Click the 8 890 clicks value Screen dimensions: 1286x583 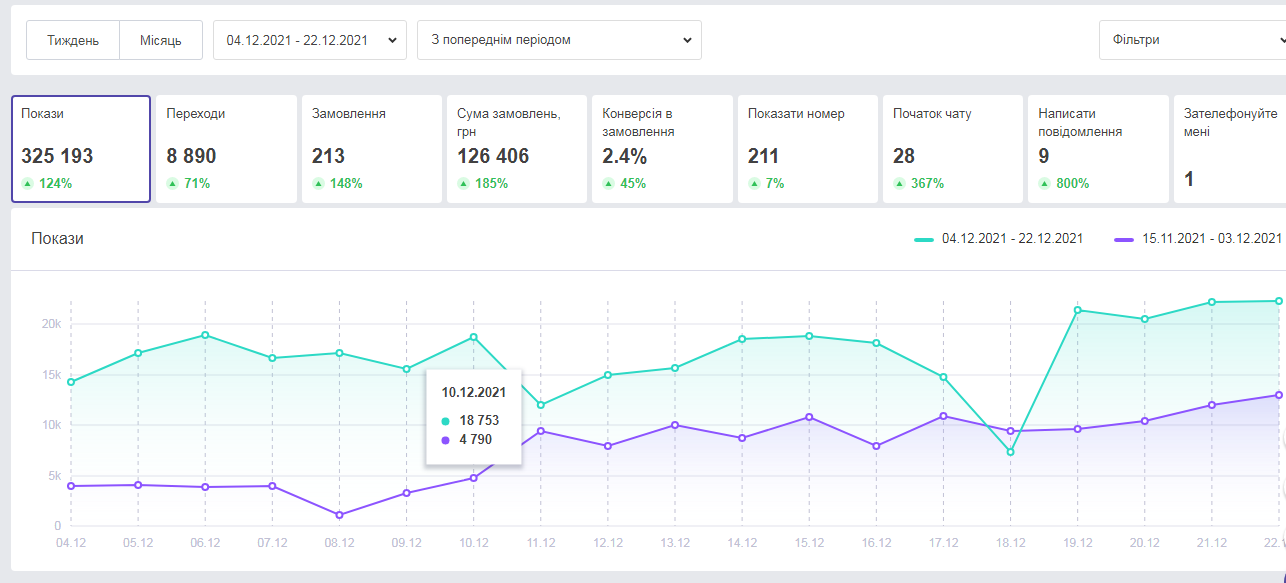pos(191,156)
